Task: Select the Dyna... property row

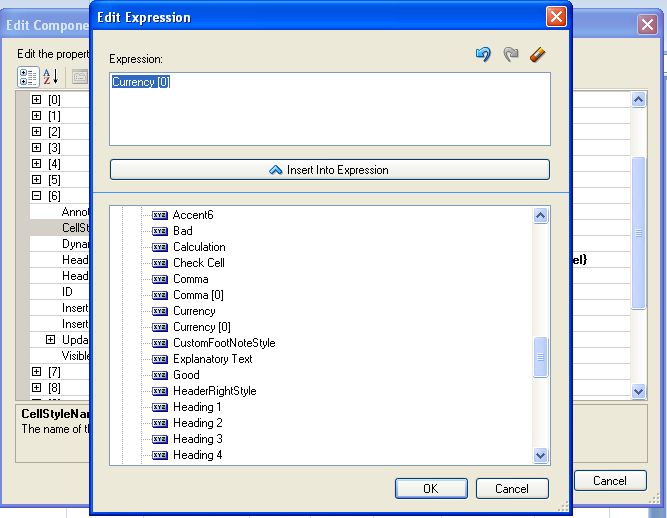Action: pyautogui.click(x=60, y=244)
